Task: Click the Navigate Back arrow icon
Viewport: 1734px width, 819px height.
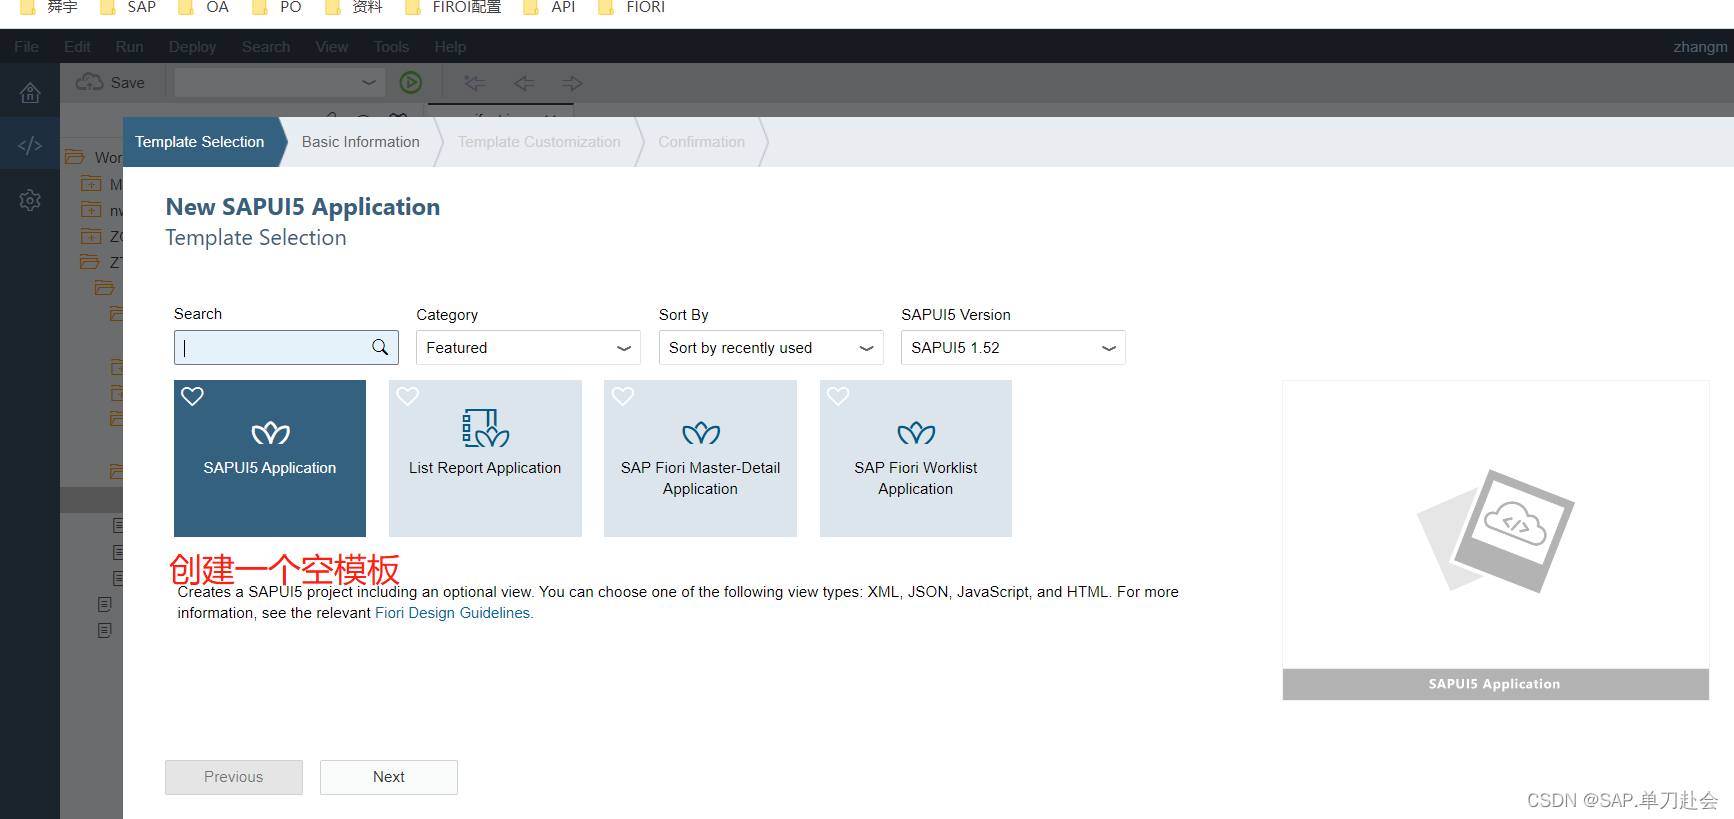Action: [x=524, y=83]
